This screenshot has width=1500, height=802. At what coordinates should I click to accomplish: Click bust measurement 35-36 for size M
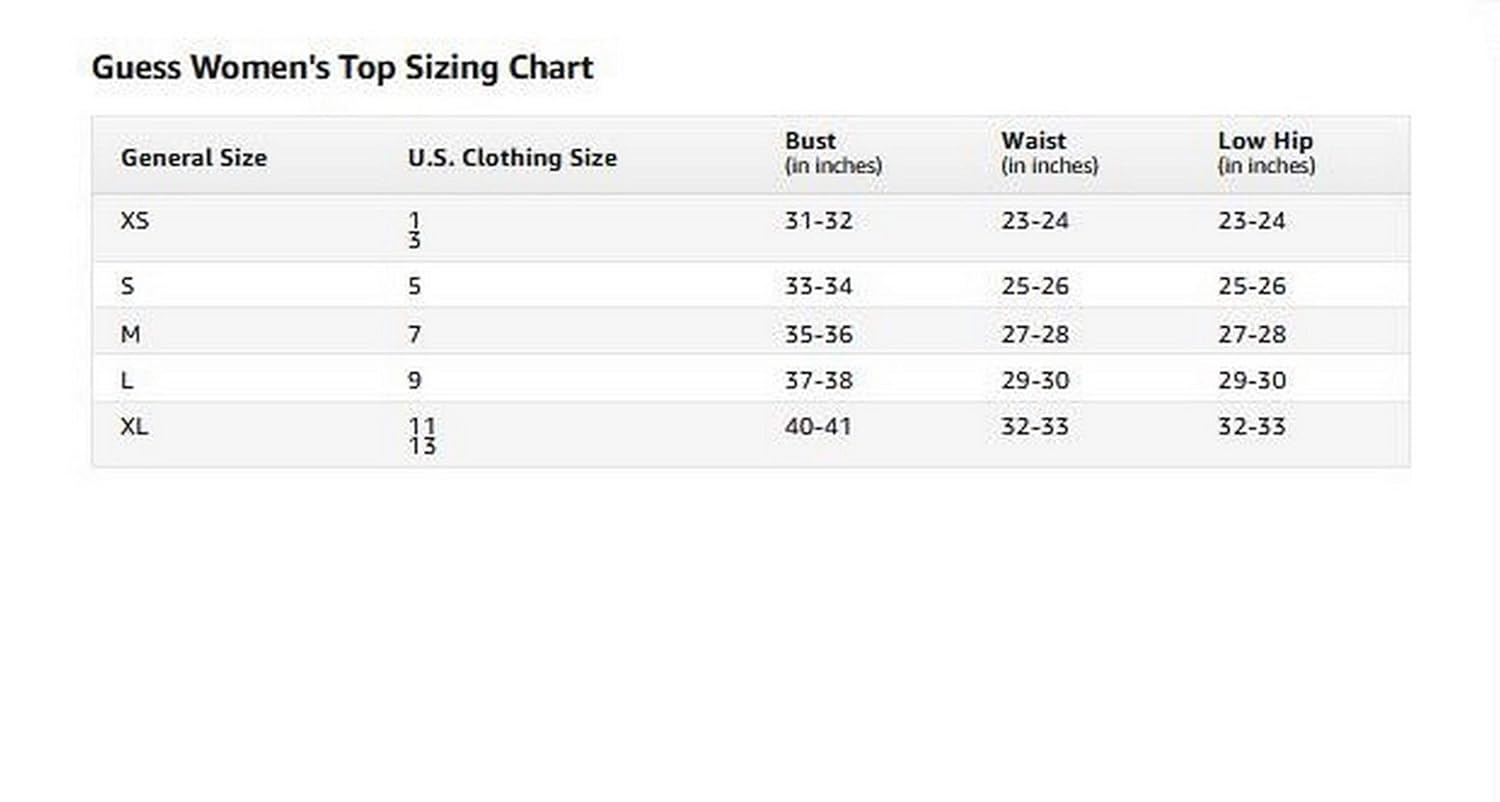pos(819,334)
